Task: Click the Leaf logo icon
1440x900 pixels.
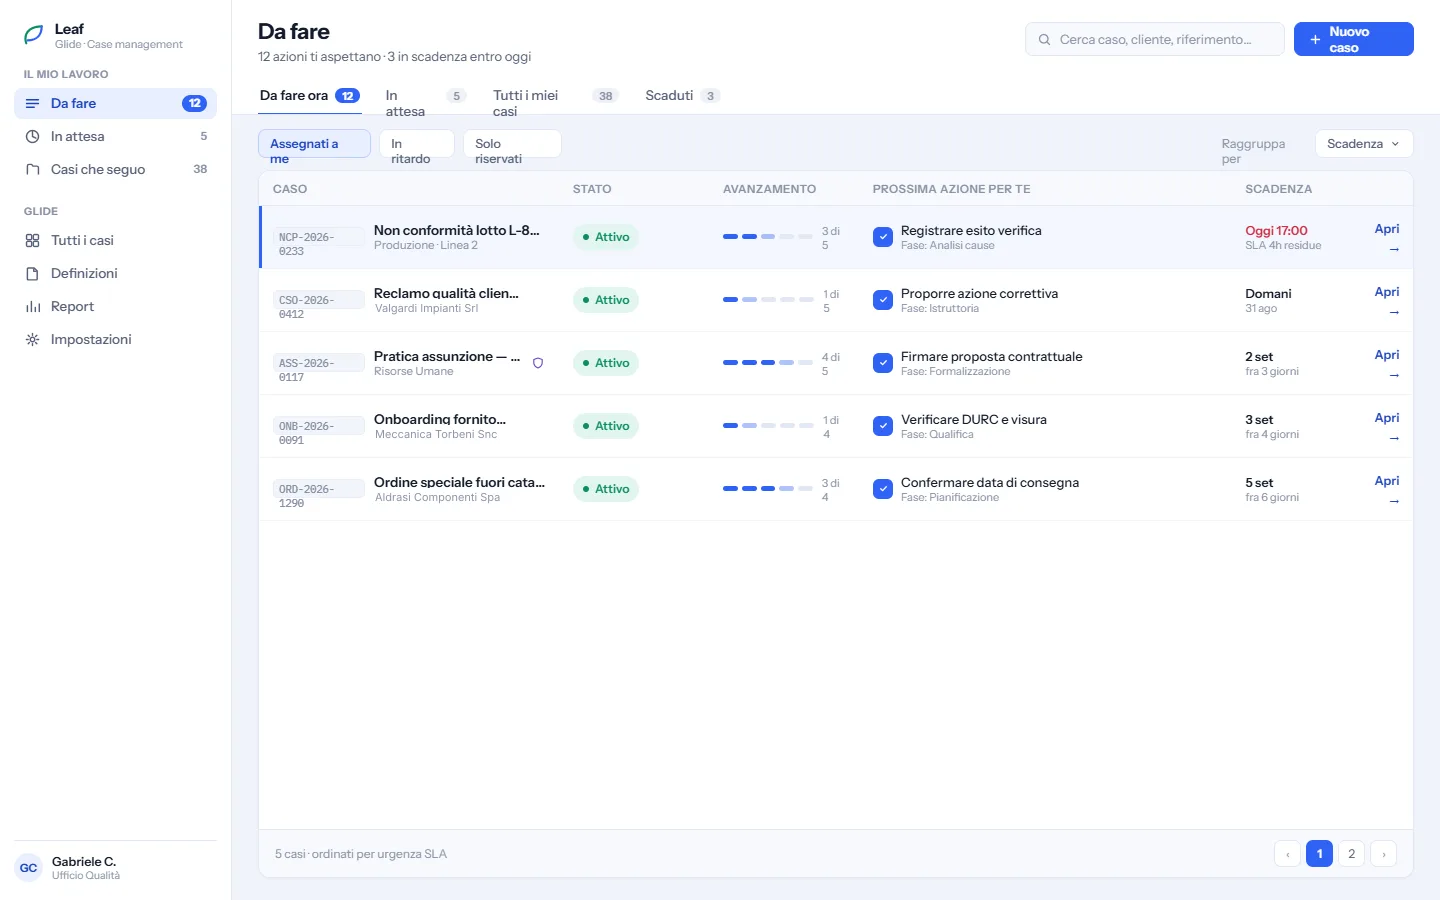Action: tap(33, 36)
